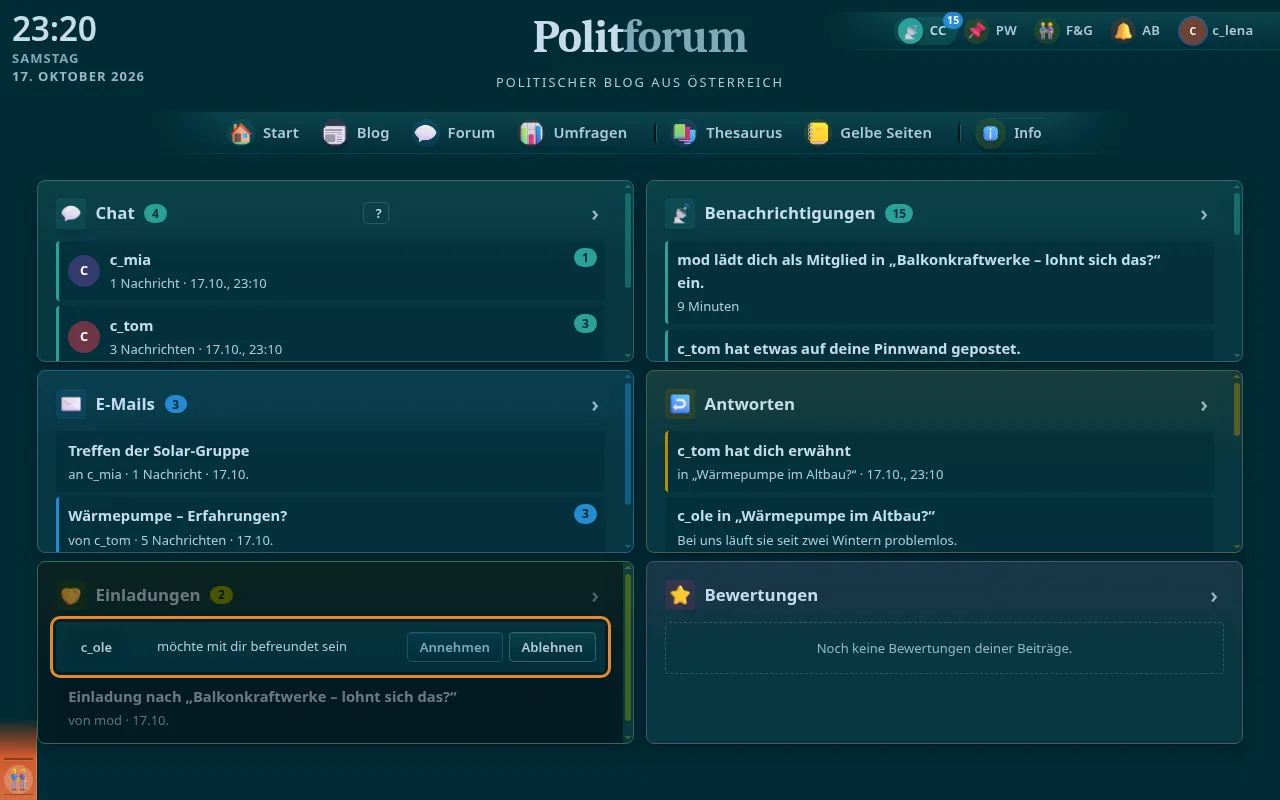
Task: Click the Politforum site logo
Action: [640, 37]
